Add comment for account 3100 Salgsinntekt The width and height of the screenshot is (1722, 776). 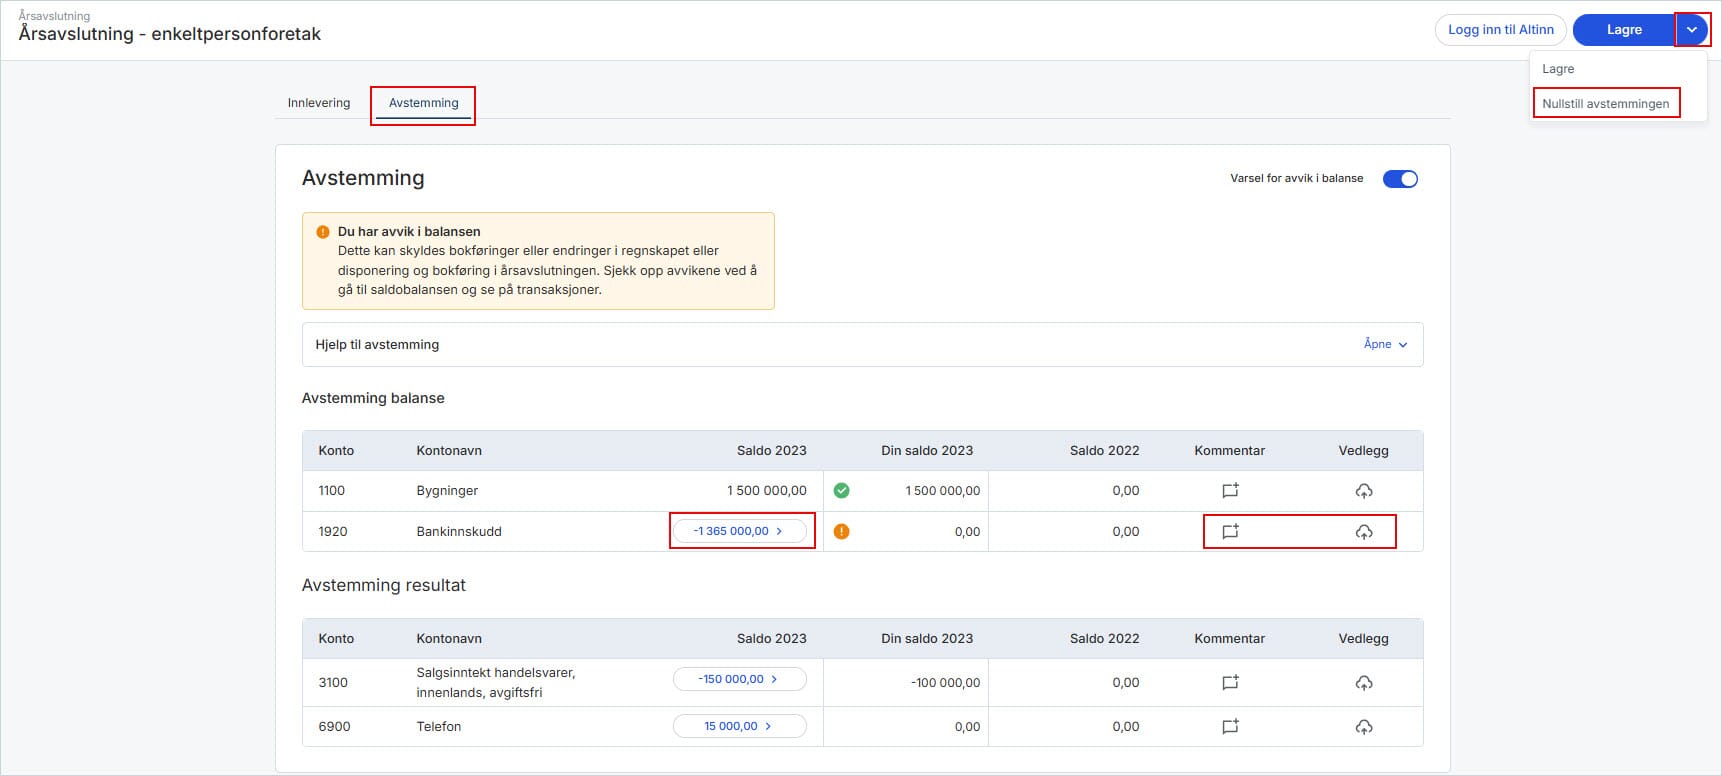(x=1230, y=683)
